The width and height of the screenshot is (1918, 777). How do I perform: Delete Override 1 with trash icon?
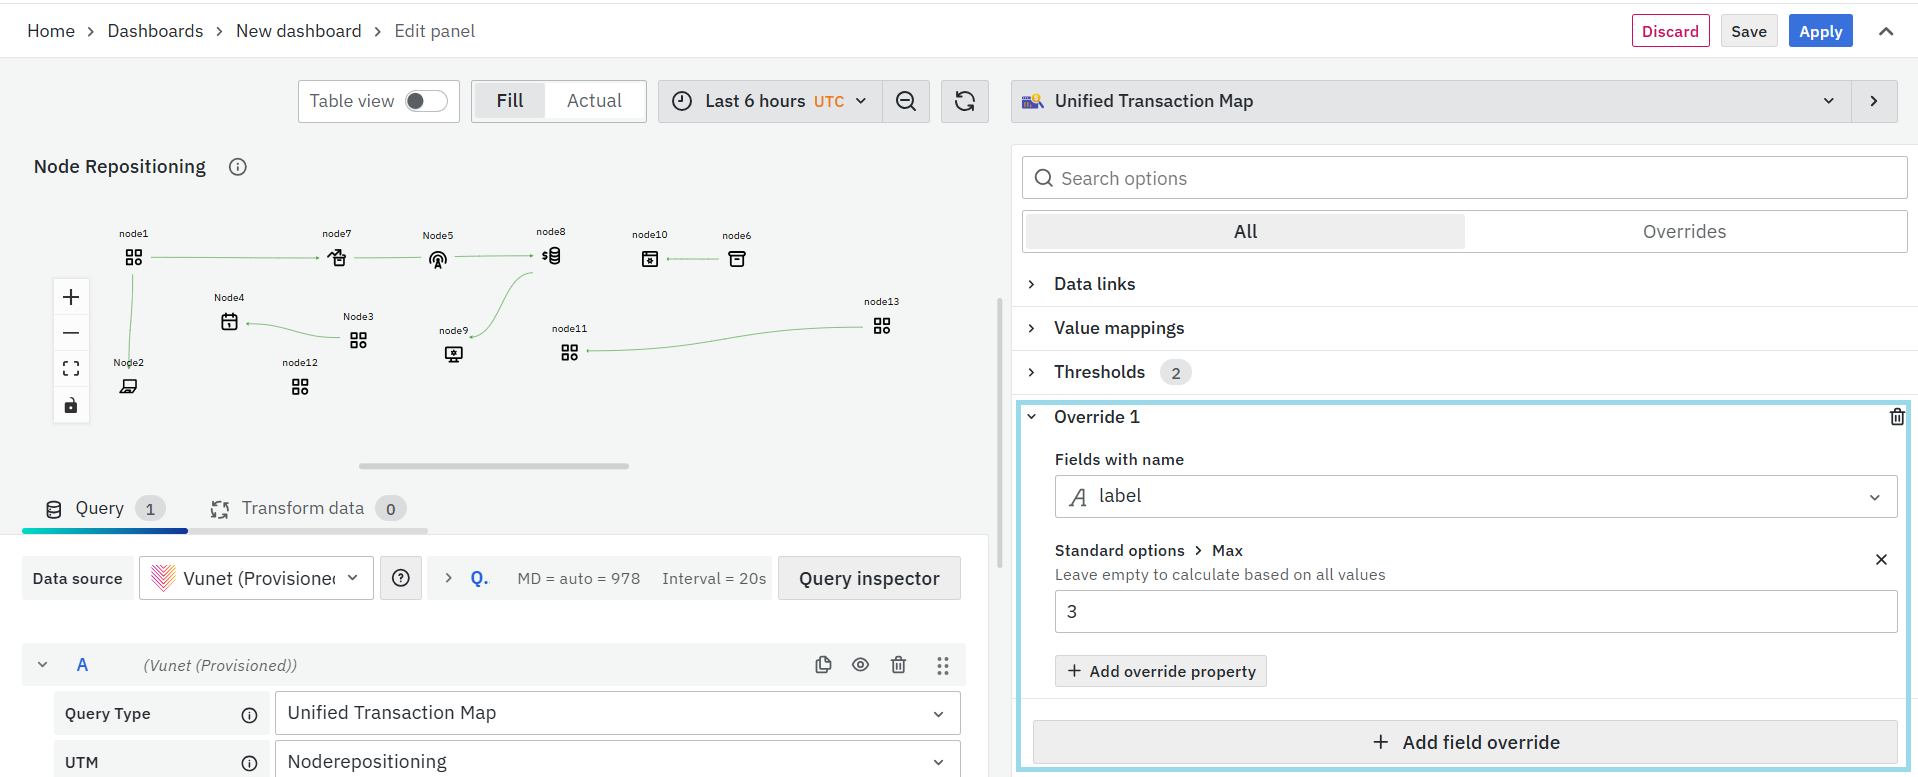coord(1896,417)
